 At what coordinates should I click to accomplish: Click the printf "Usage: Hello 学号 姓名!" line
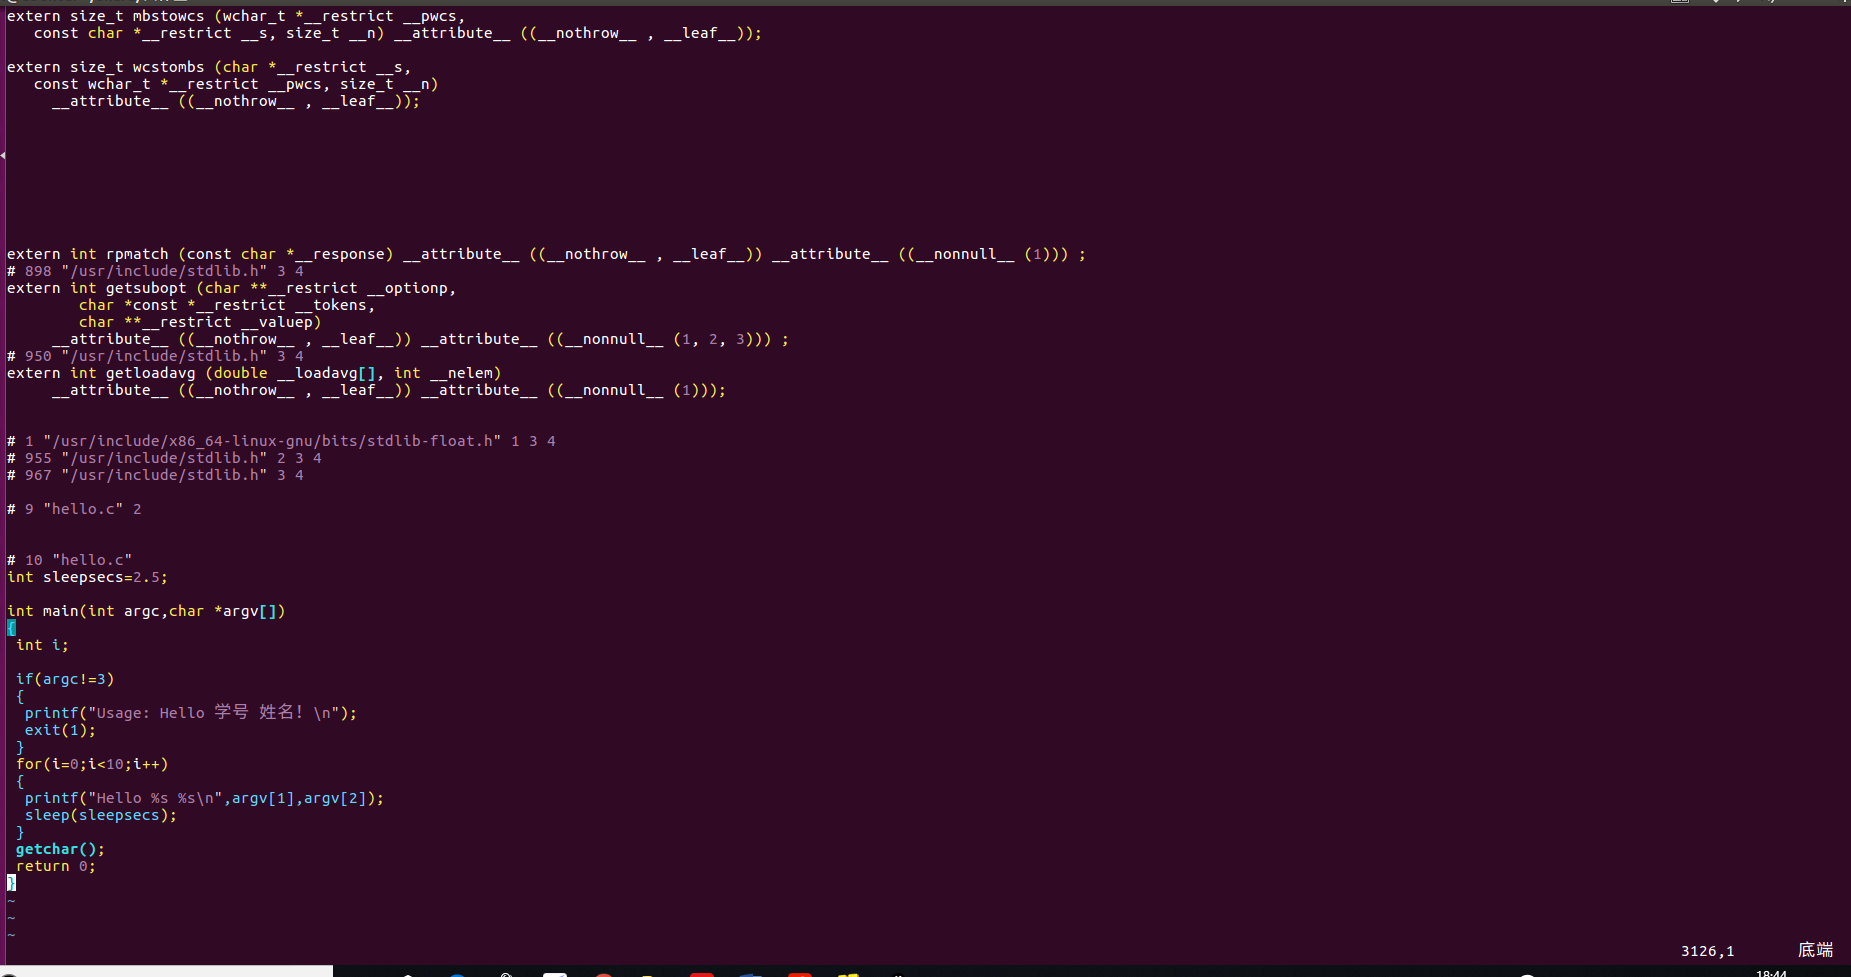[x=191, y=712]
